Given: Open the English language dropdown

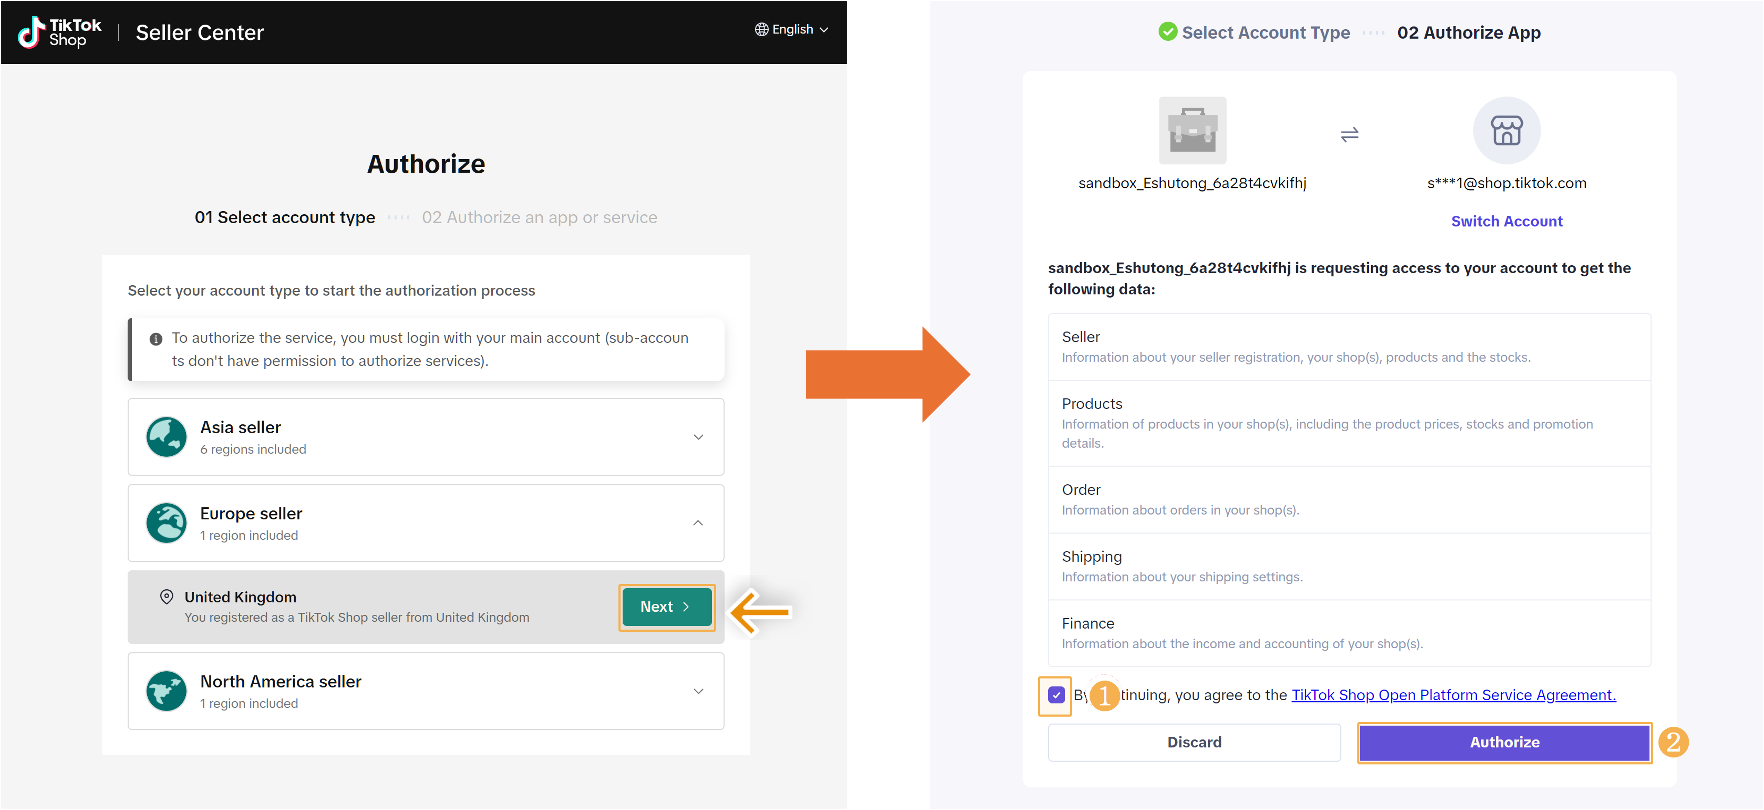Looking at the screenshot, I should [792, 30].
